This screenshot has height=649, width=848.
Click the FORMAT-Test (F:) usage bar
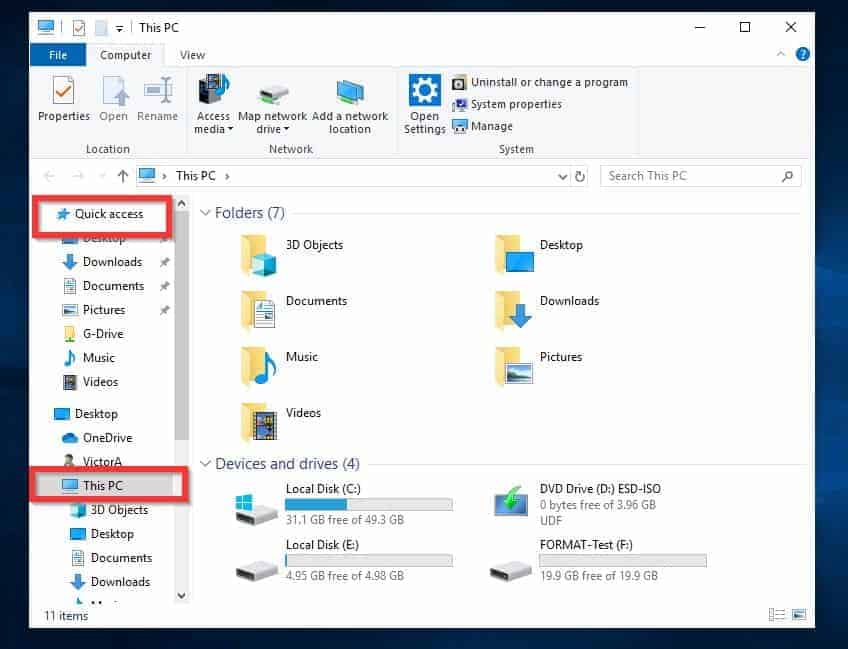[x=623, y=560]
